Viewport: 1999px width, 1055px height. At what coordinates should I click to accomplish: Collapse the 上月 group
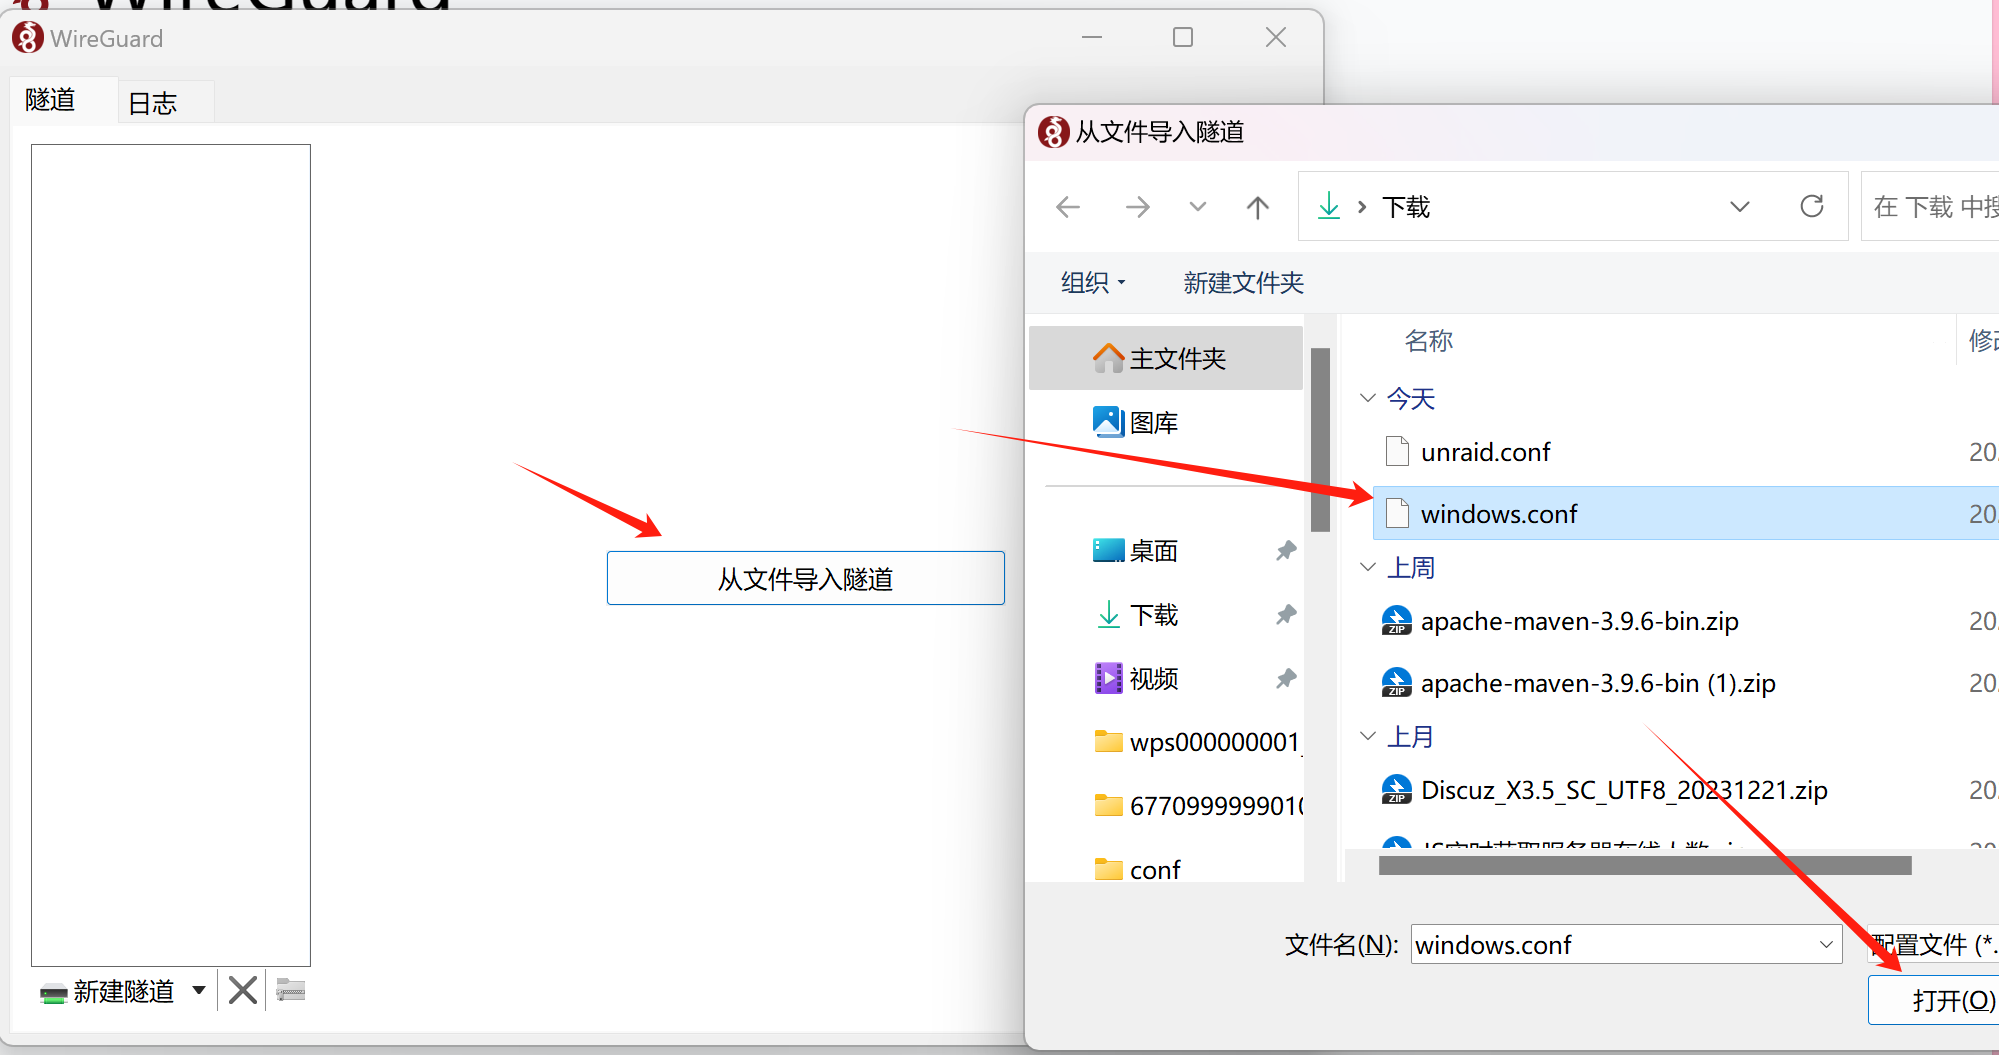(1368, 736)
